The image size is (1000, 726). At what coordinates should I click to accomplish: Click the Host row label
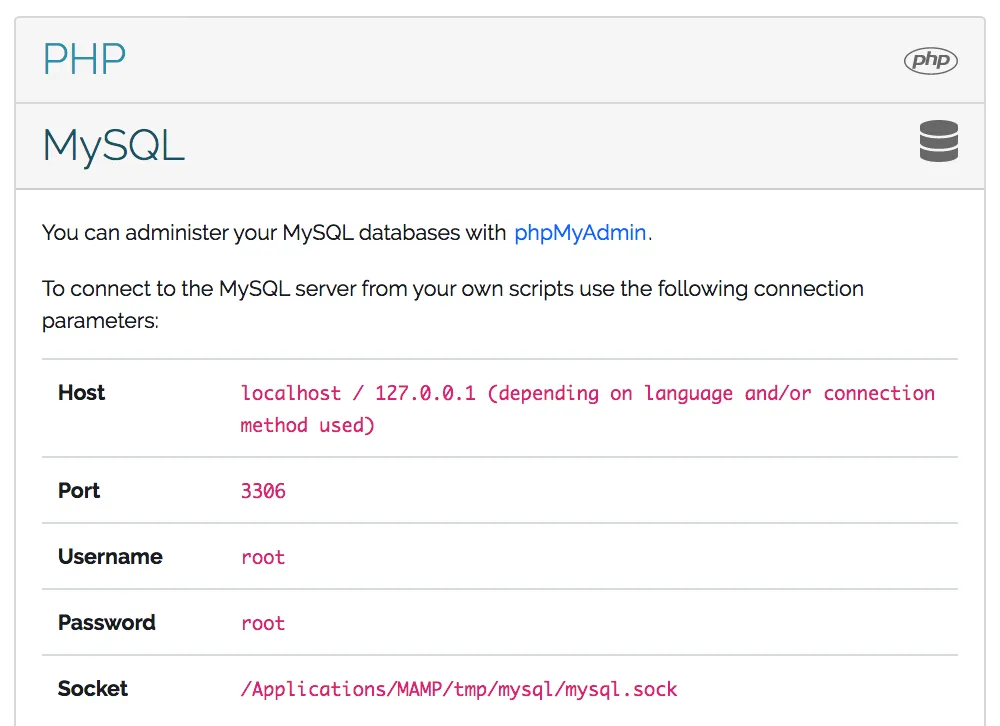pos(81,392)
